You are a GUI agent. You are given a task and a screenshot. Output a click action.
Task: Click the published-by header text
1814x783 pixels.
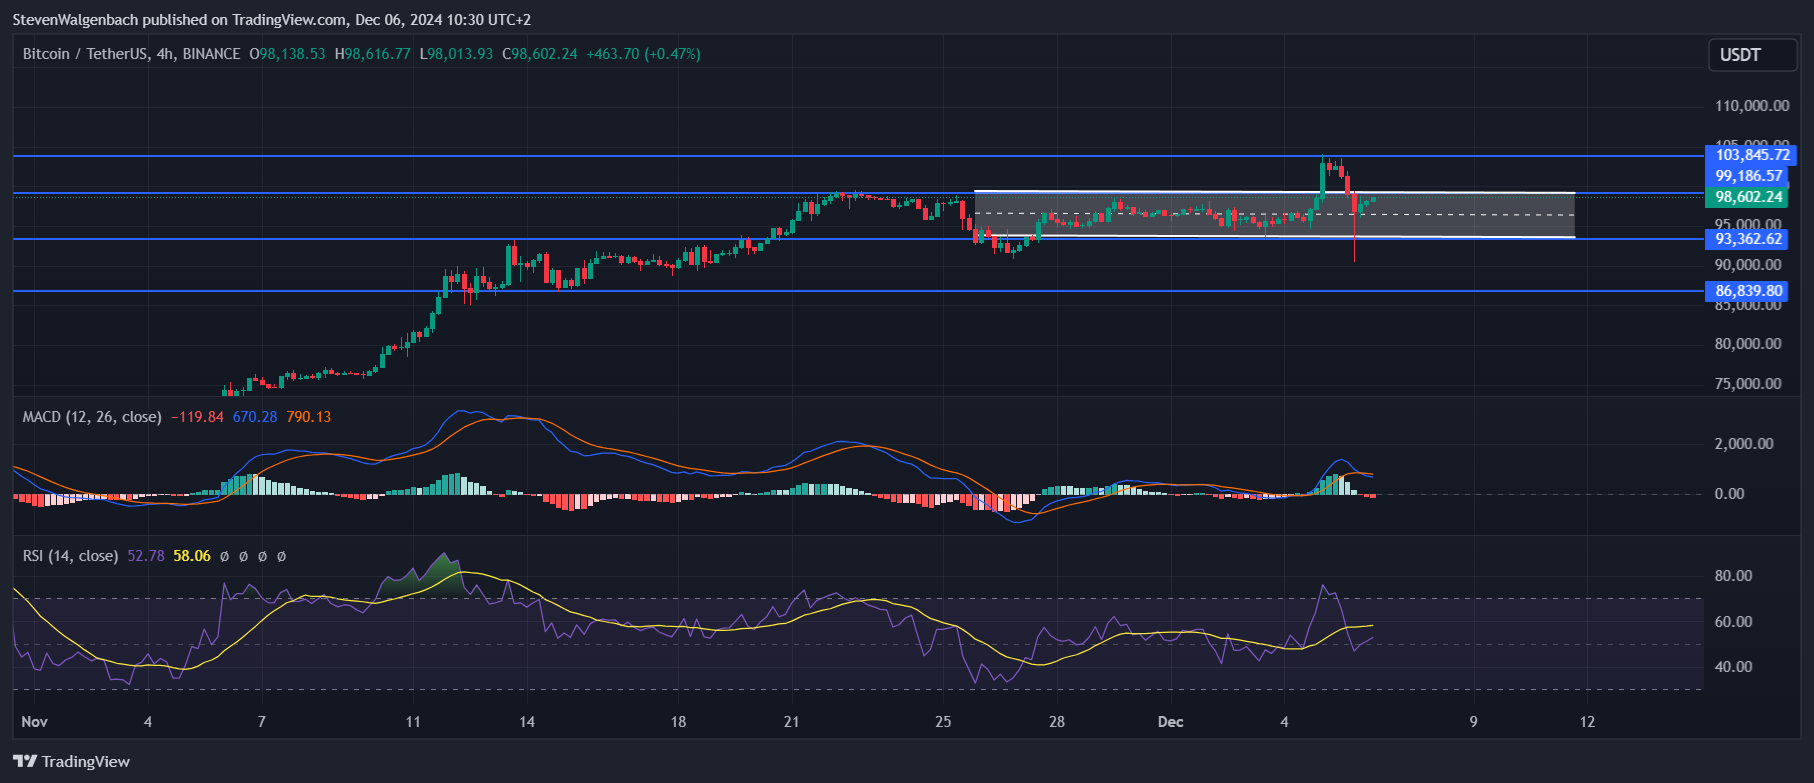pyautogui.click(x=272, y=20)
